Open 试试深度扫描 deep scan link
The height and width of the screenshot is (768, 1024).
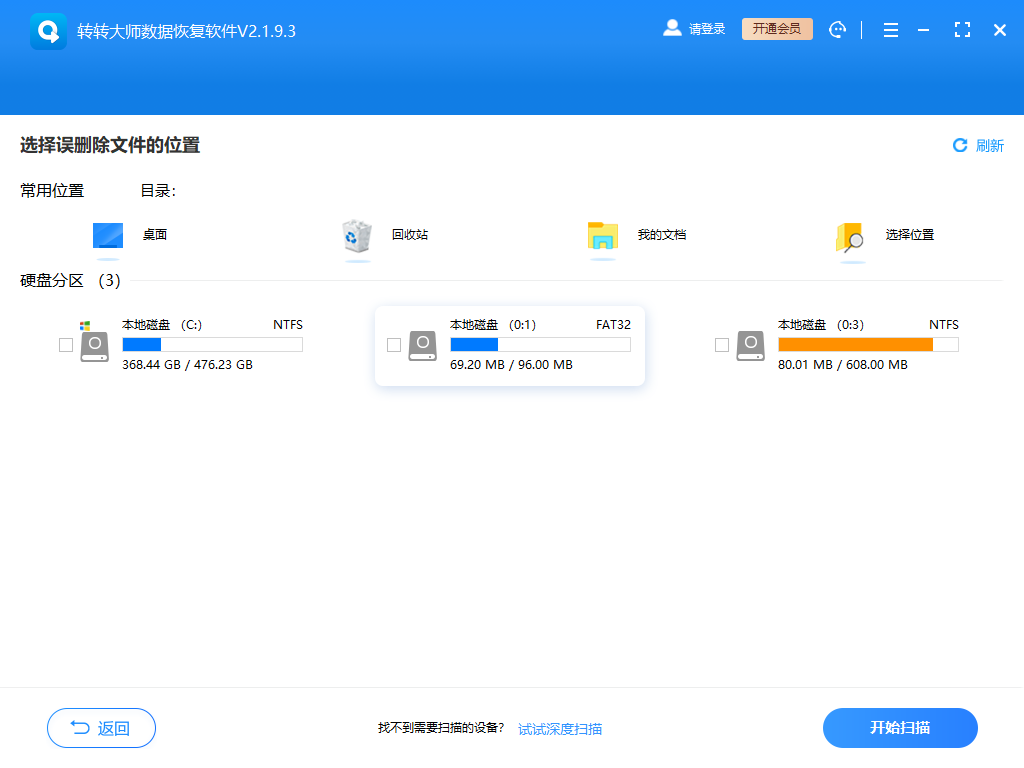click(x=559, y=728)
